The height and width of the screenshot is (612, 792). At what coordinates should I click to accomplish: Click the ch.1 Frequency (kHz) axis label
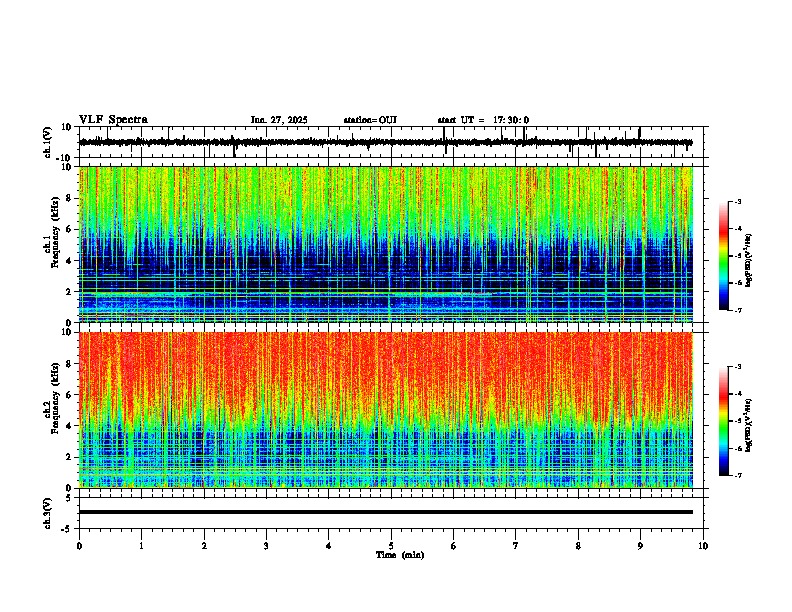[x=52, y=232]
